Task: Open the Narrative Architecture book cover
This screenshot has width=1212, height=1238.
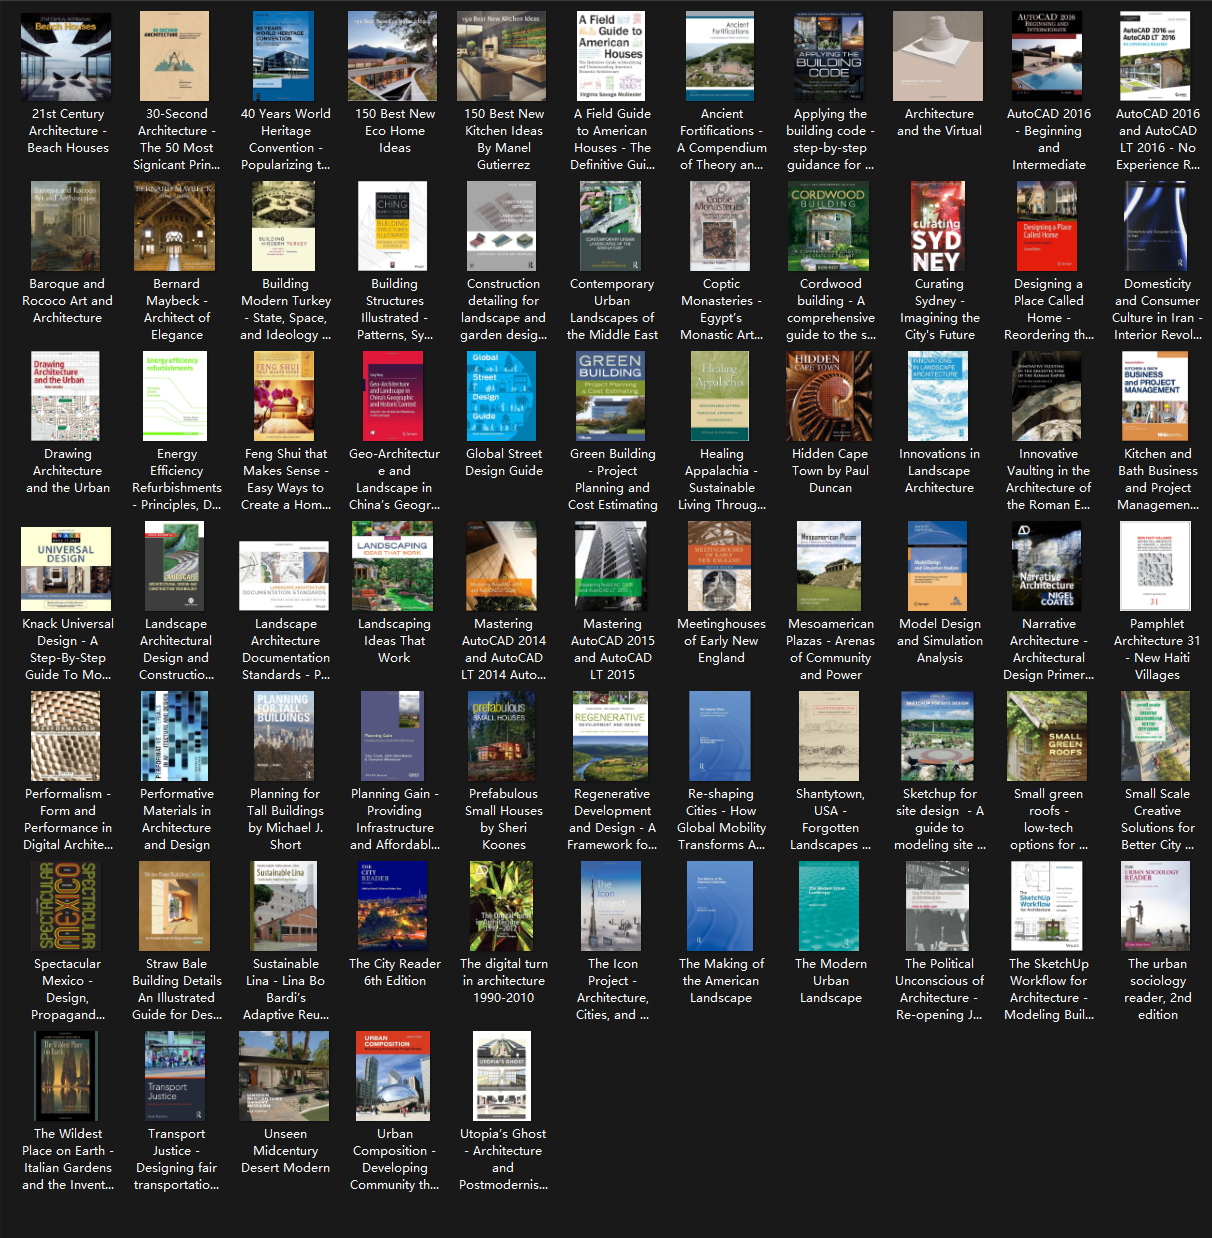Action: (x=1047, y=566)
